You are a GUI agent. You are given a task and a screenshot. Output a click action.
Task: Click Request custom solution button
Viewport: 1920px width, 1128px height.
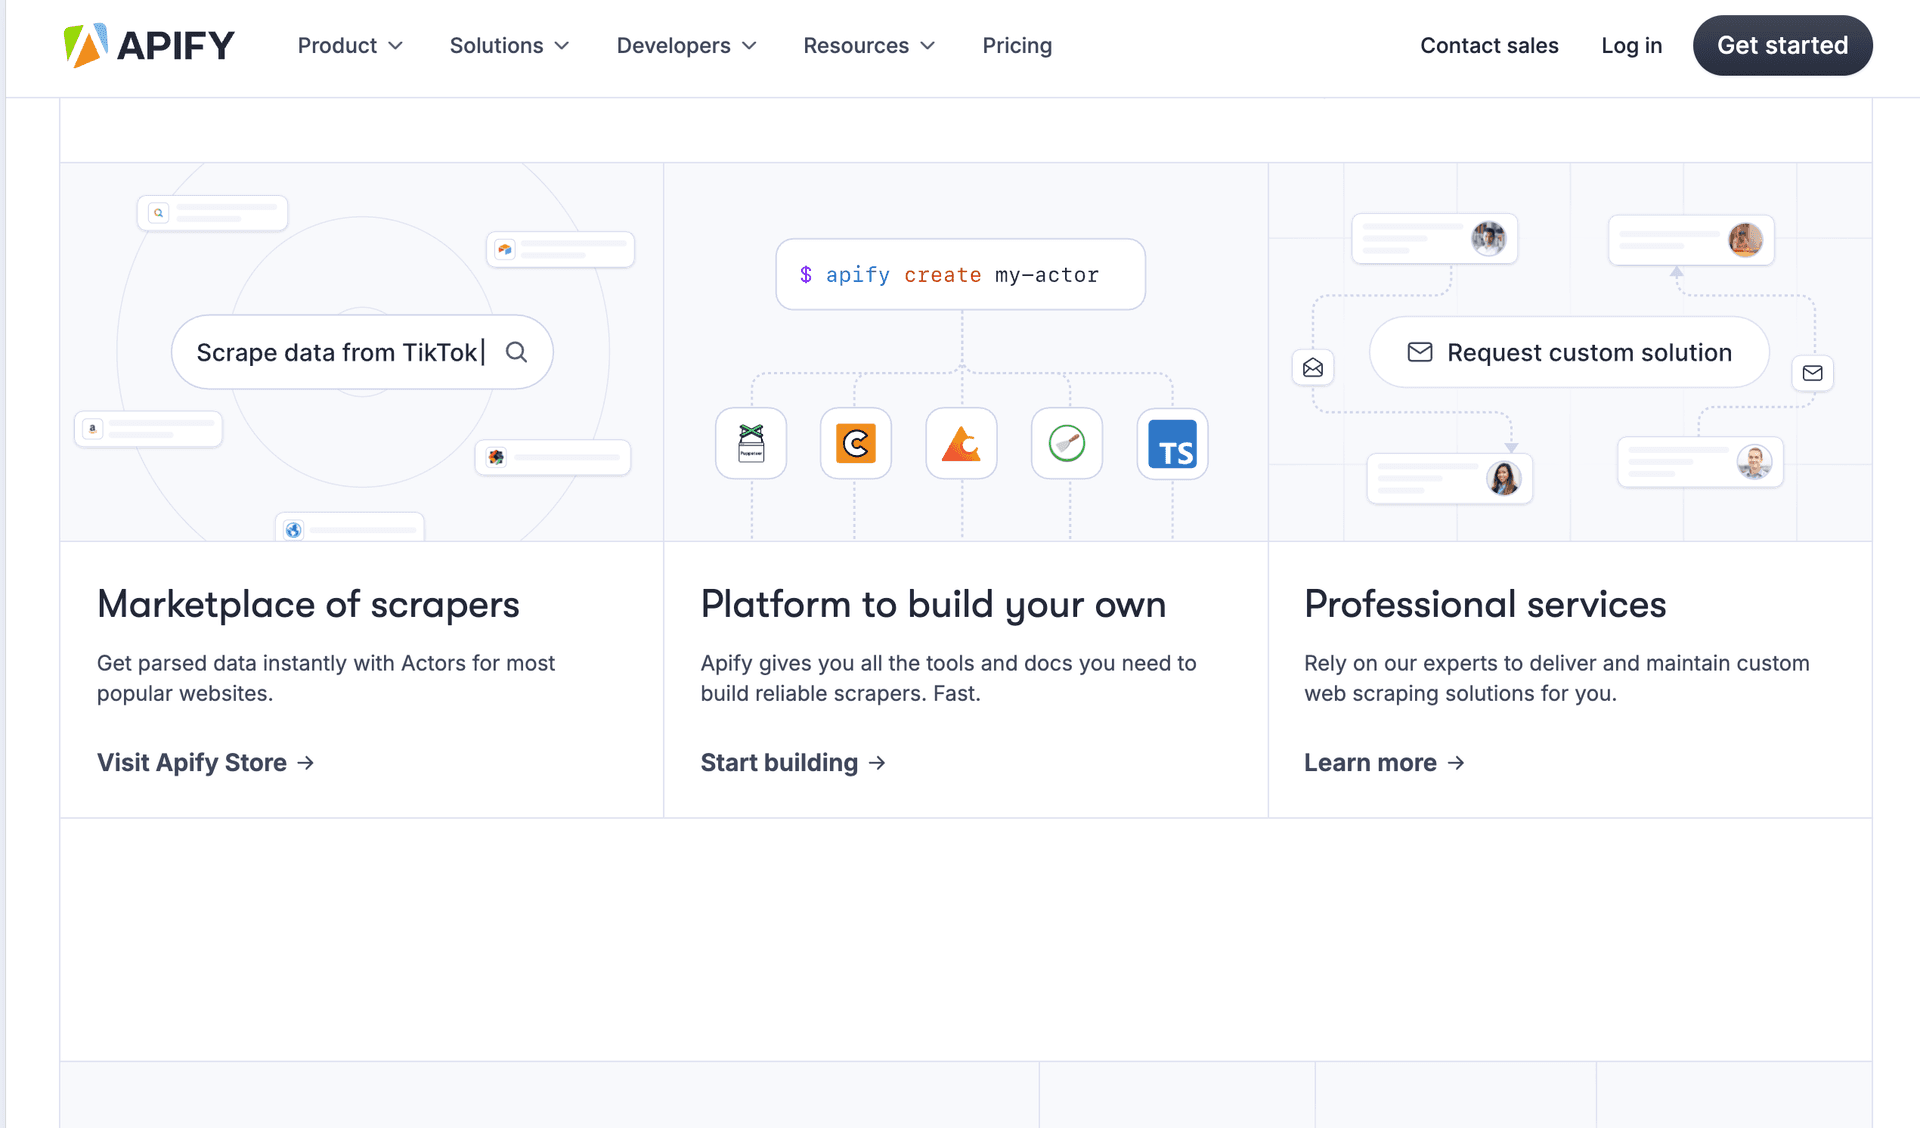click(1569, 352)
